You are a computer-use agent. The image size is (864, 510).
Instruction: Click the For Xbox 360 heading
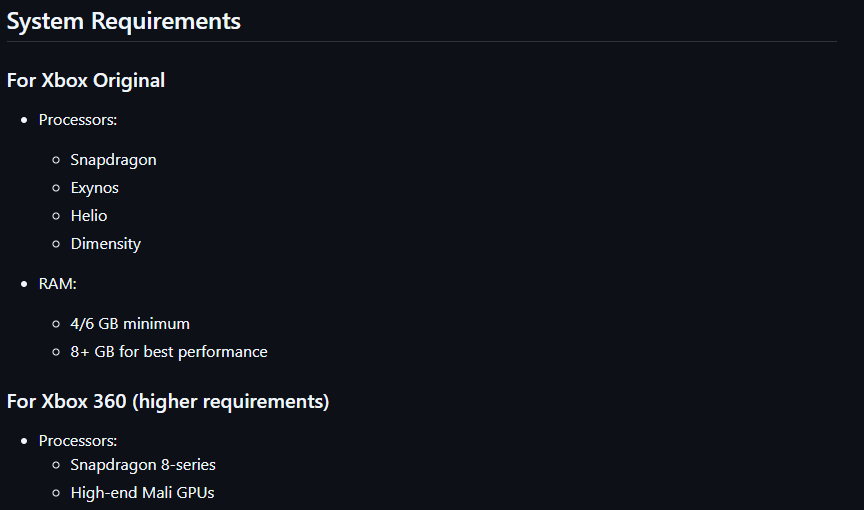coord(168,402)
